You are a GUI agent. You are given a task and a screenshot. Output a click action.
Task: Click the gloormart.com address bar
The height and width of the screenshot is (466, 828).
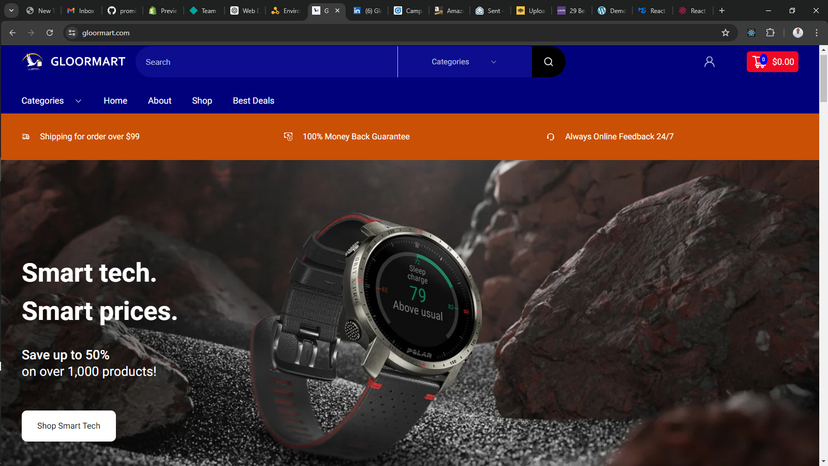399,33
